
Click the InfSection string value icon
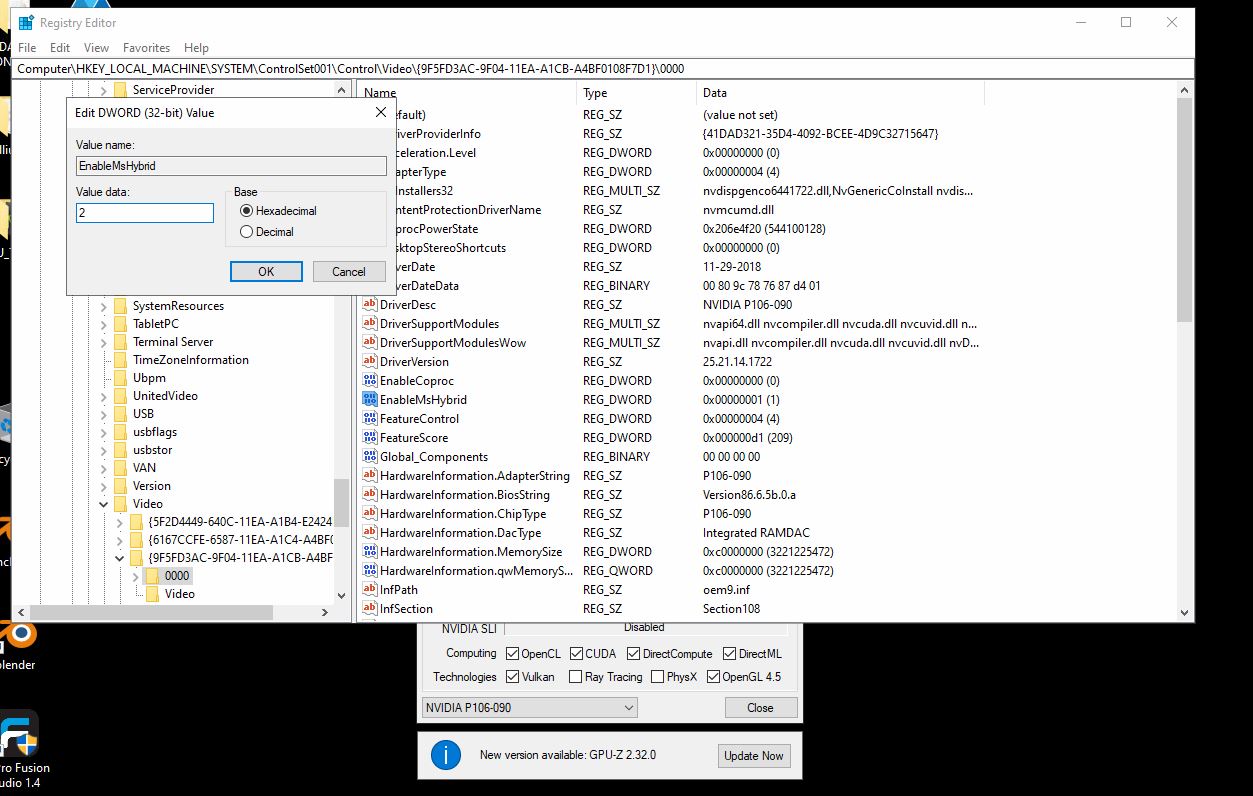click(x=370, y=609)
